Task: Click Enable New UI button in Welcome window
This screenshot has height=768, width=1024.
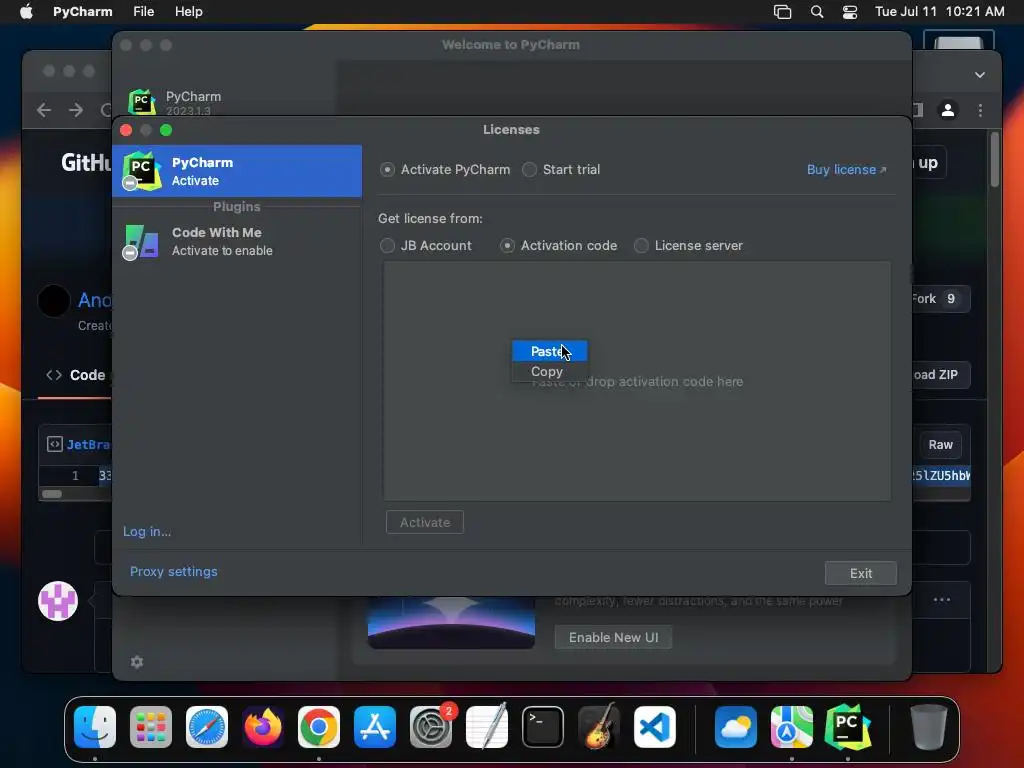Action: tap(613, 637)
